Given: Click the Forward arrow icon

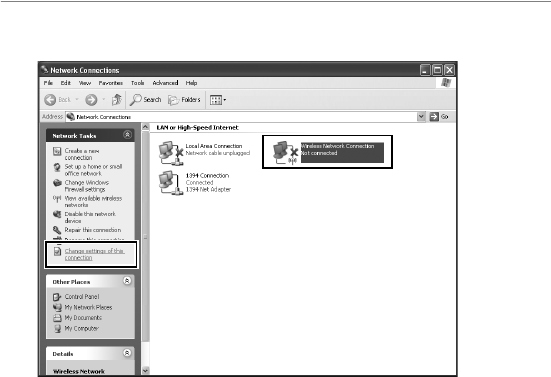Looking at the screenshot, I should click(91, 100).
